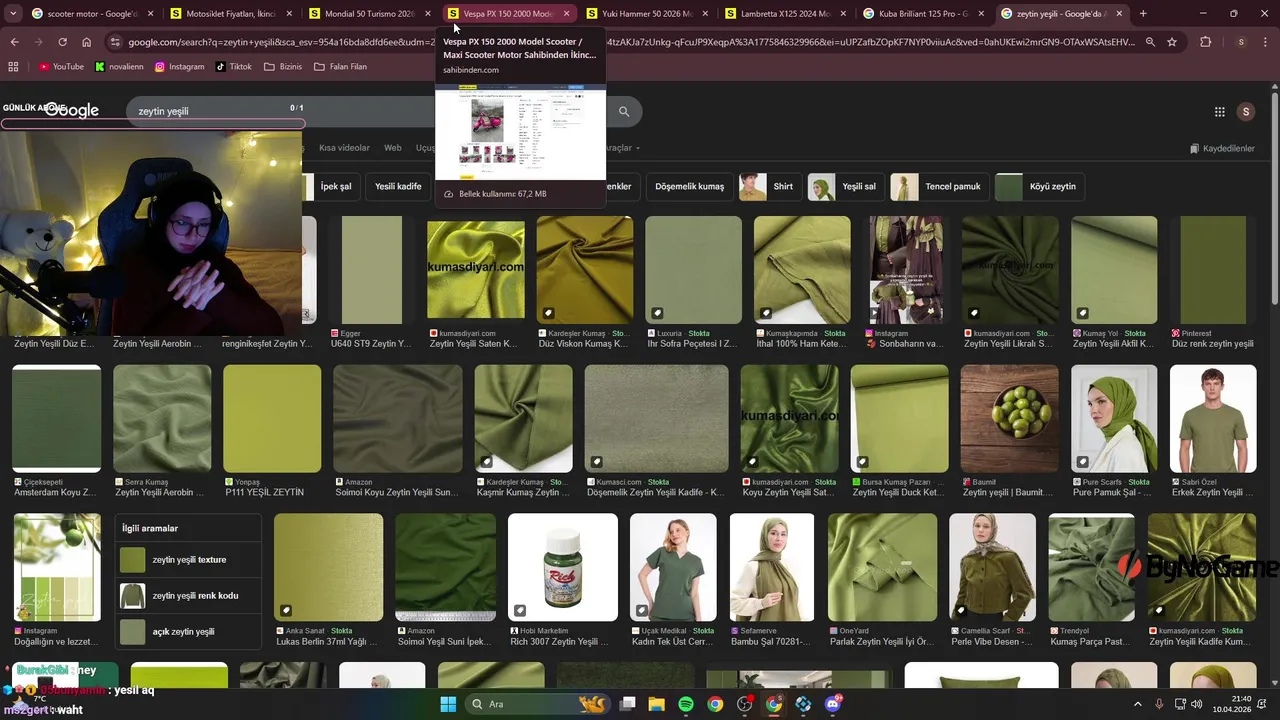The image size is (1280, 720).
Task: Open the apps grid in the bookmarks bar
Action: tap(13, 67)
